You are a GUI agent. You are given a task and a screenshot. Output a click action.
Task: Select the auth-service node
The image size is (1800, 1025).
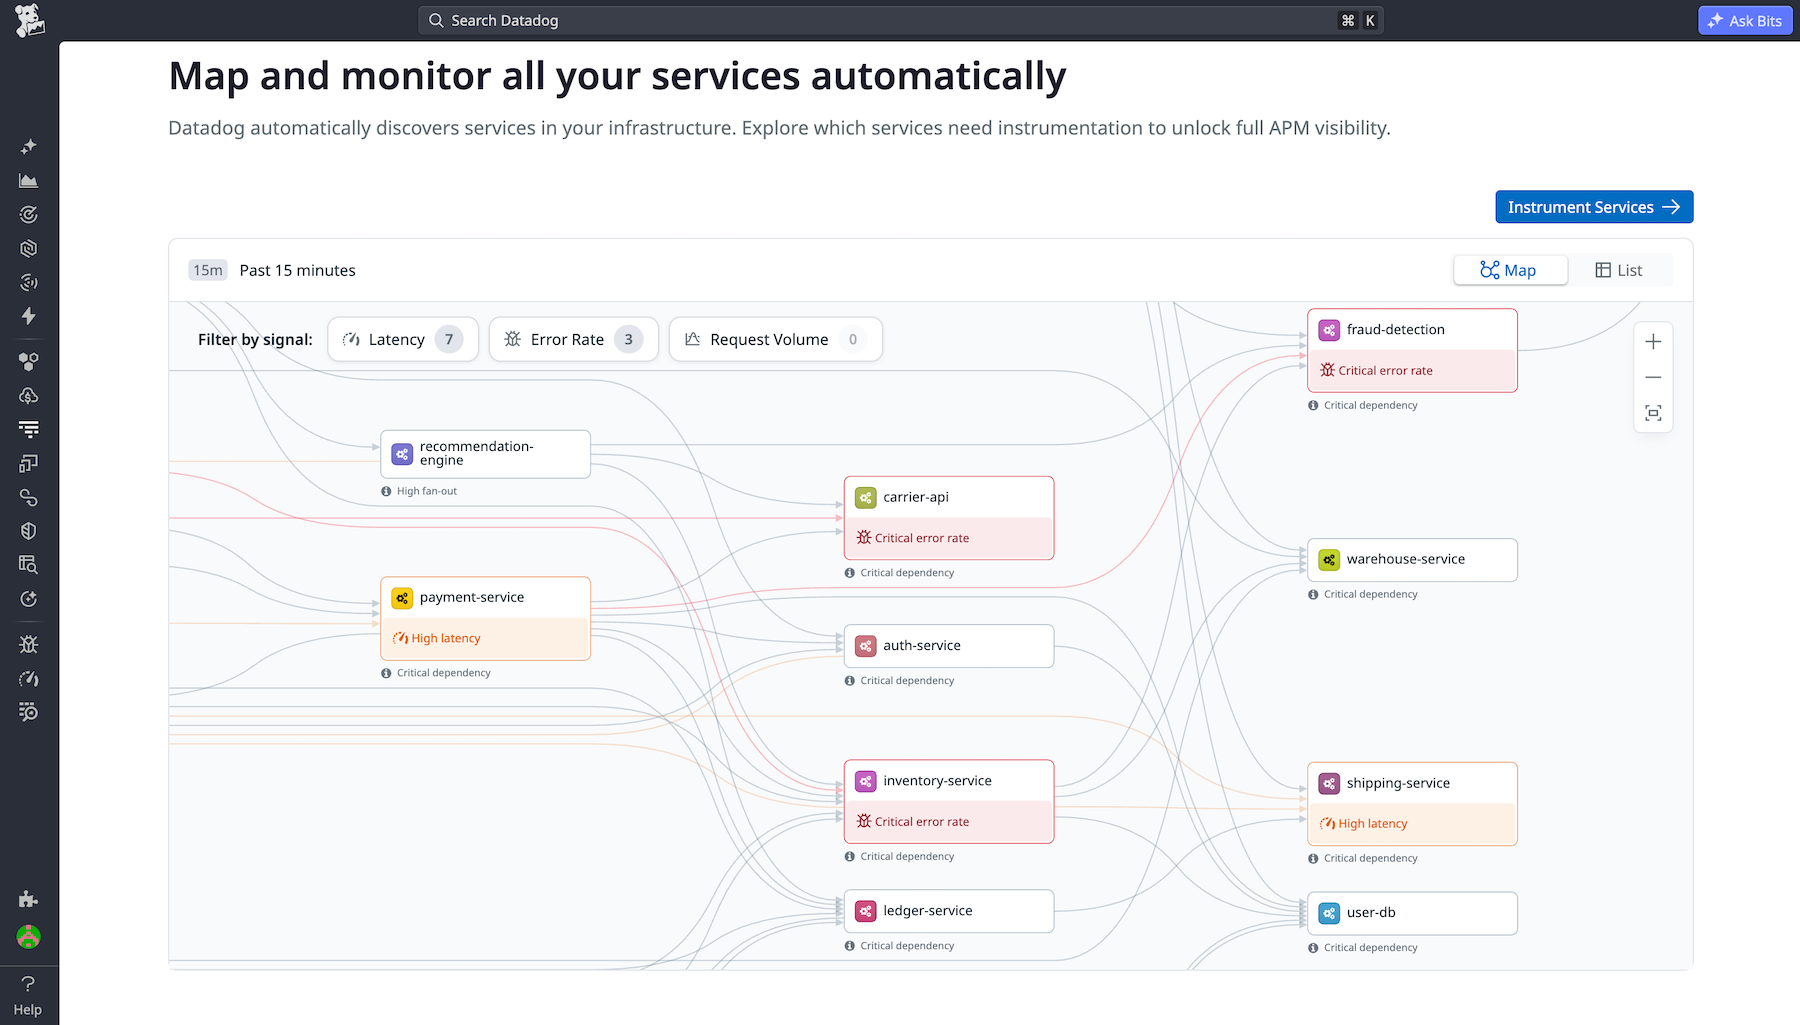949,646
